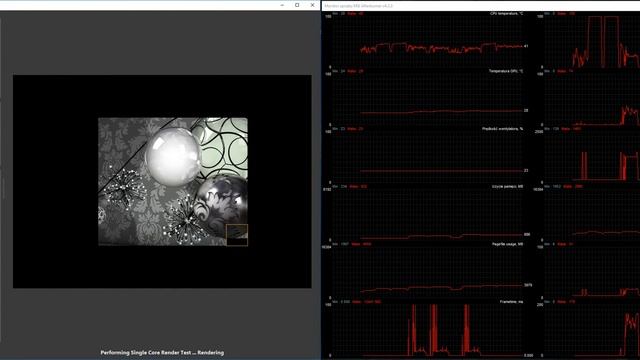Click the 'Prędkość wentylatora, %' graph label
This screenshot has height=360, width=640.
(x=502, y=129)
